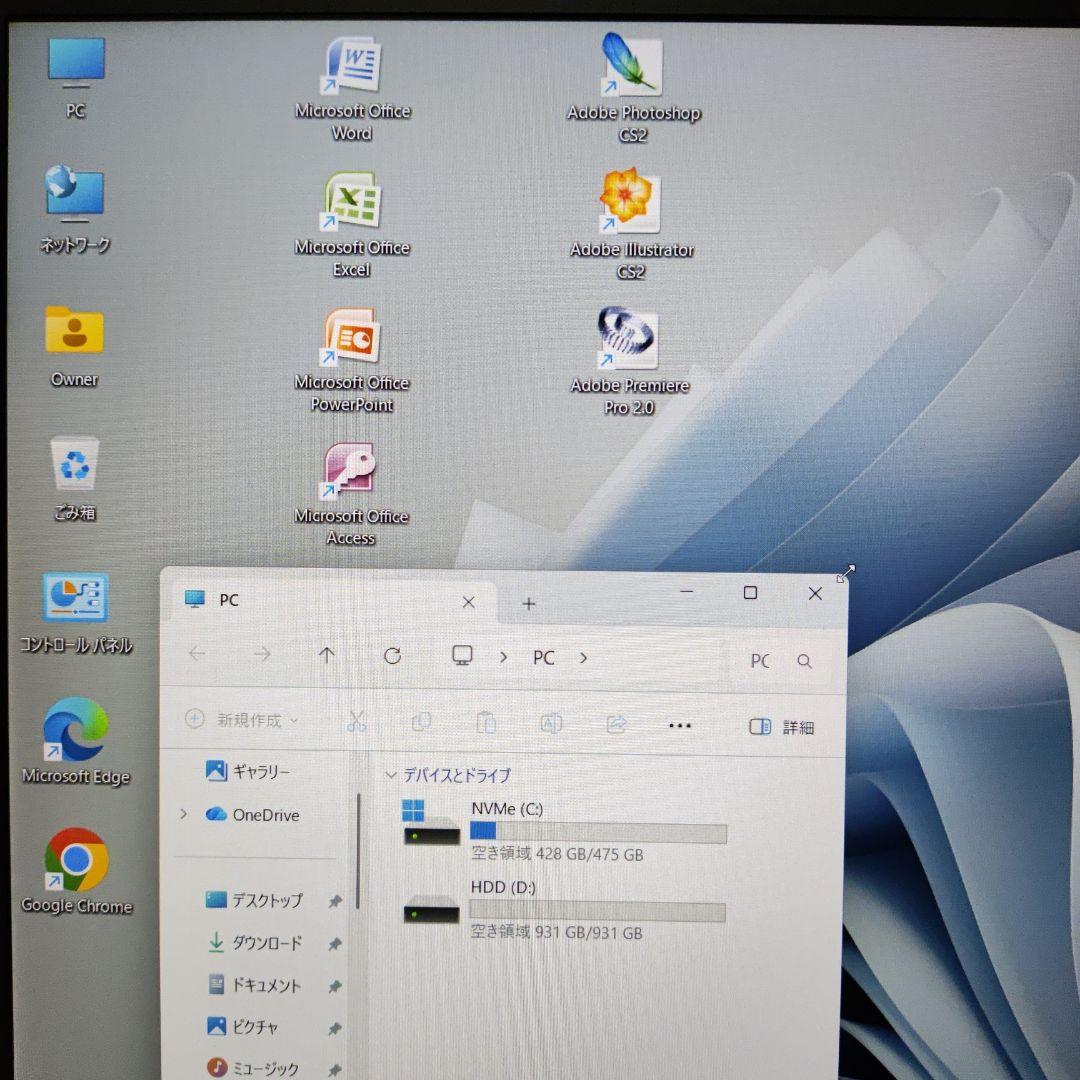Collapse the デバイスとドライブ group
The width and height of the screenshot is (1080, 1080).
click(391, 776)
